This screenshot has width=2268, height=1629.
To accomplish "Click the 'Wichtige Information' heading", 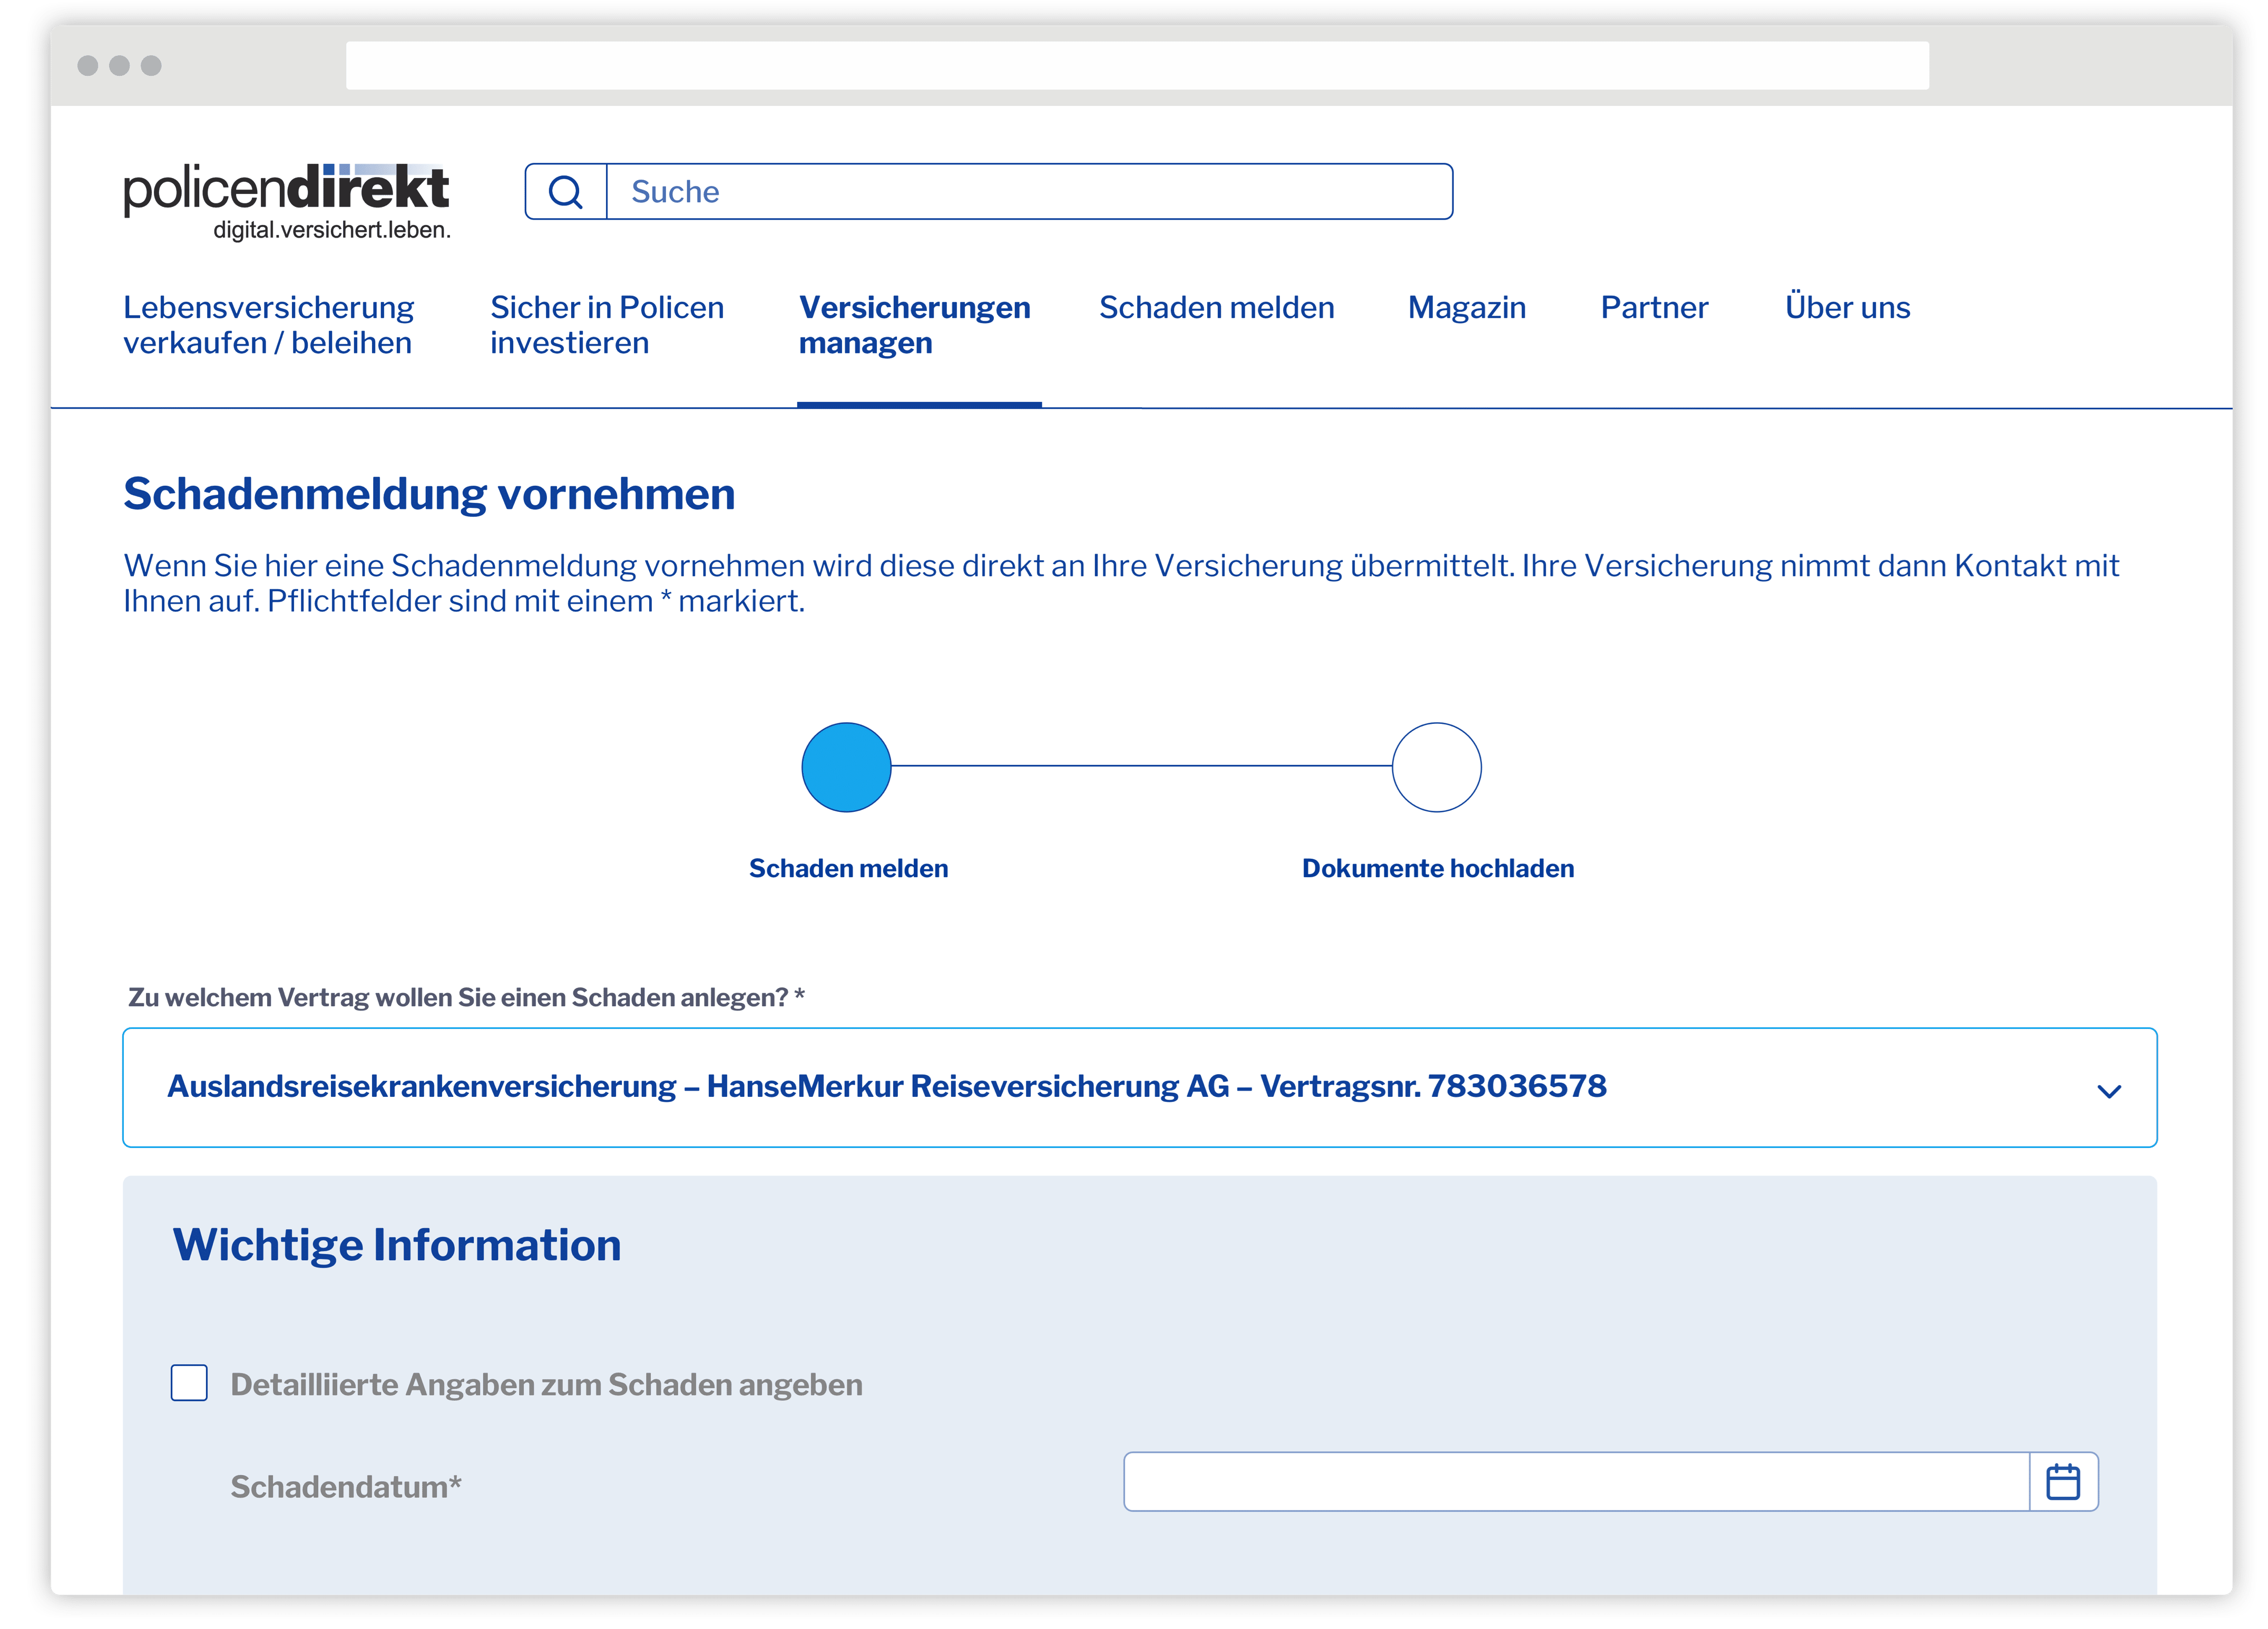I will tap(397, 1245).
